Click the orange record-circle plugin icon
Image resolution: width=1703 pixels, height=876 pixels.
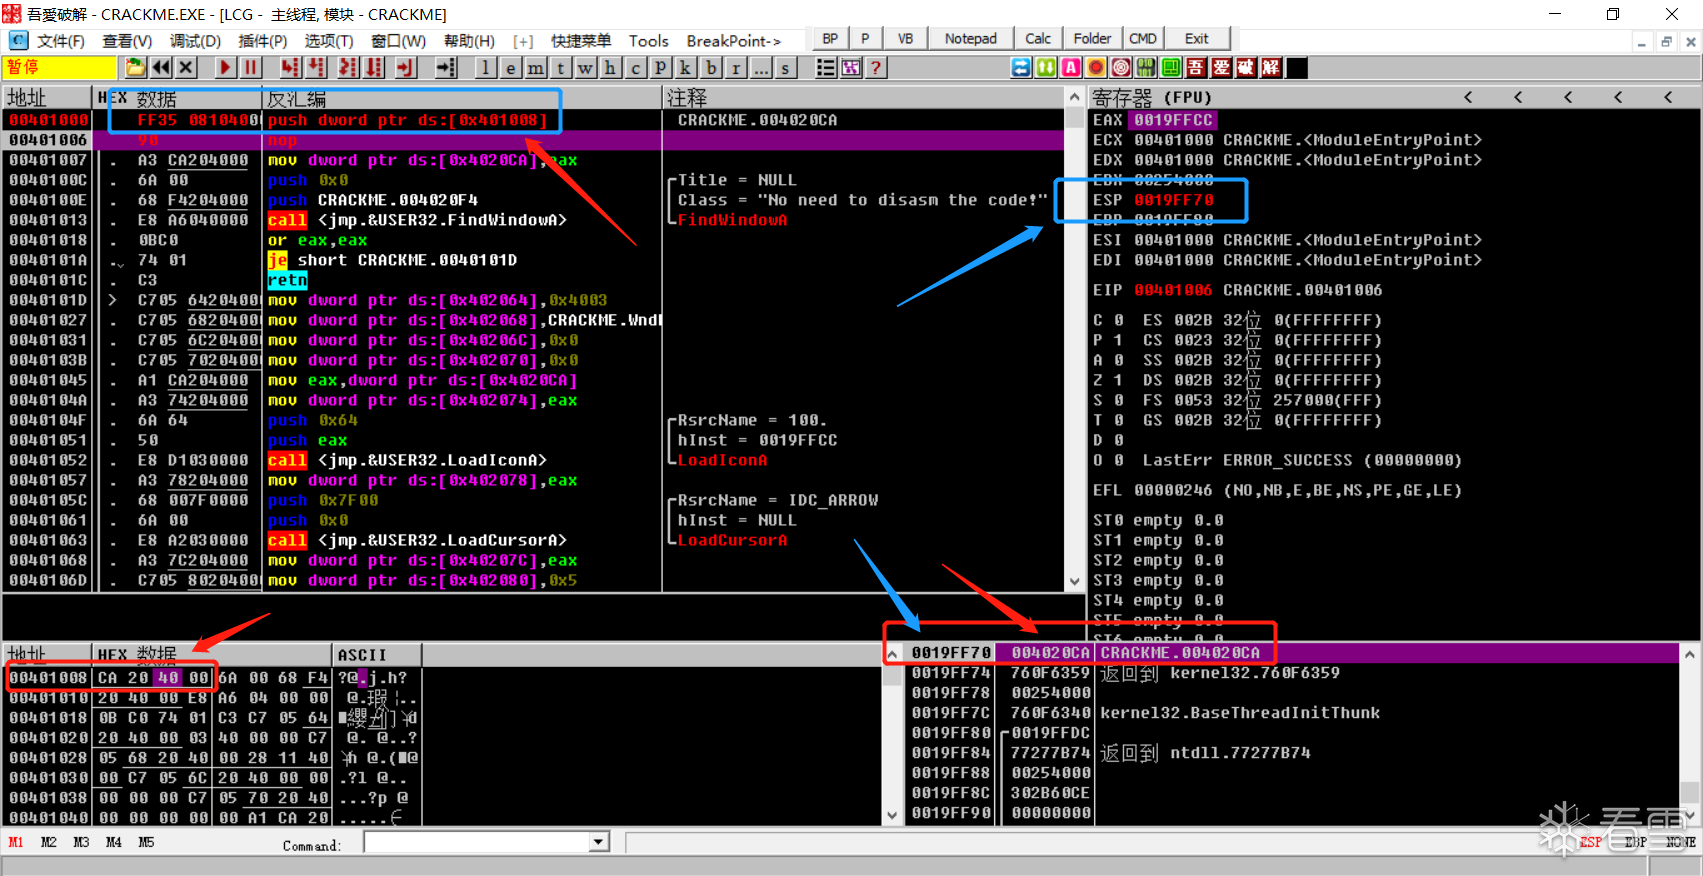coord(1096,67)
